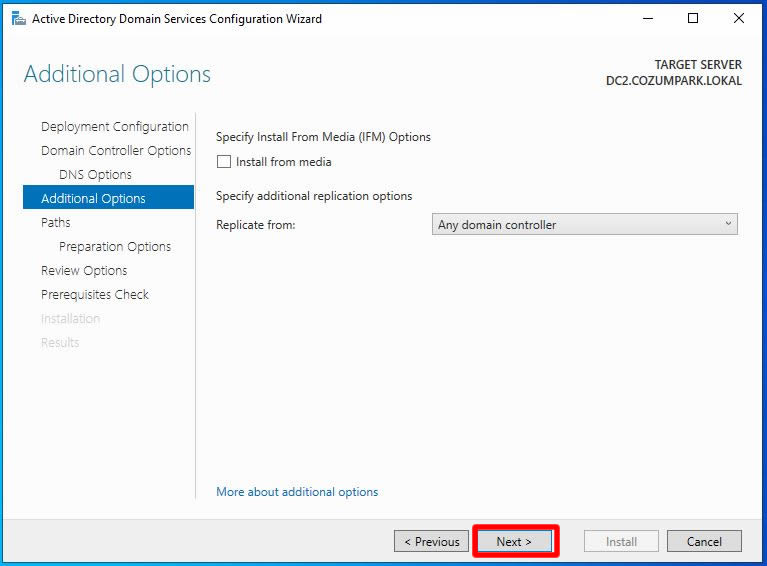Select Domain Controller Options in sidebar
This screenshot has height=566, width=767.
coord(115,151)
